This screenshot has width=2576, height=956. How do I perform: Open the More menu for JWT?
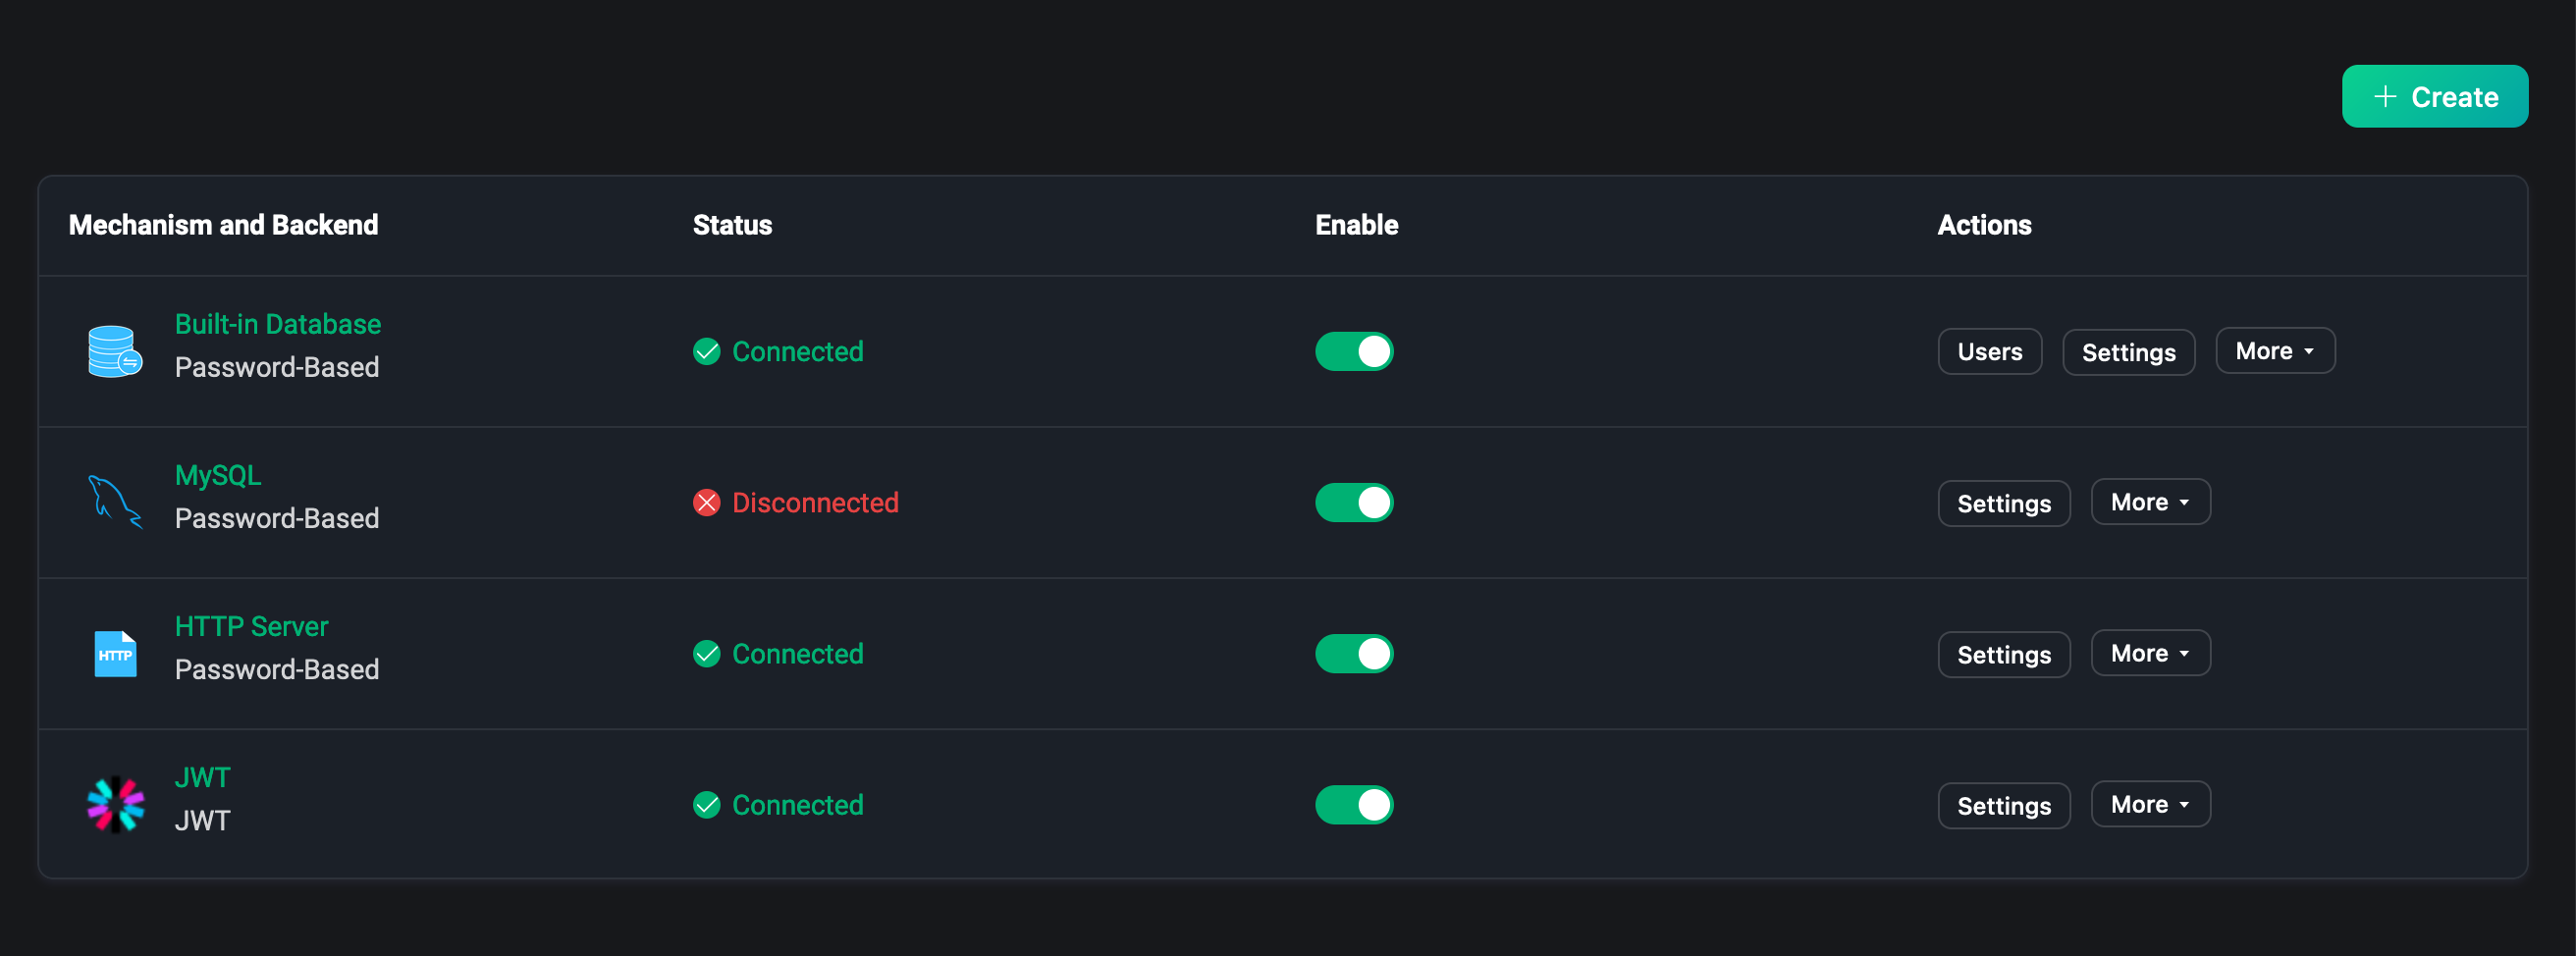coord(2150,804)
